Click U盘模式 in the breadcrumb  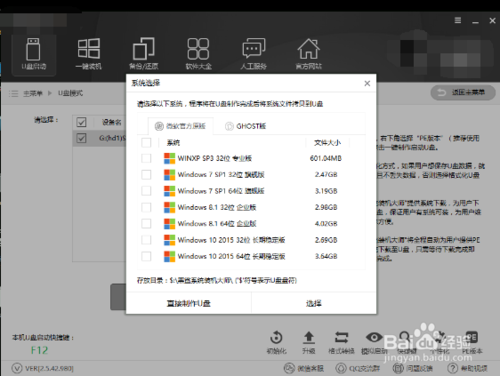coord(70,93)
